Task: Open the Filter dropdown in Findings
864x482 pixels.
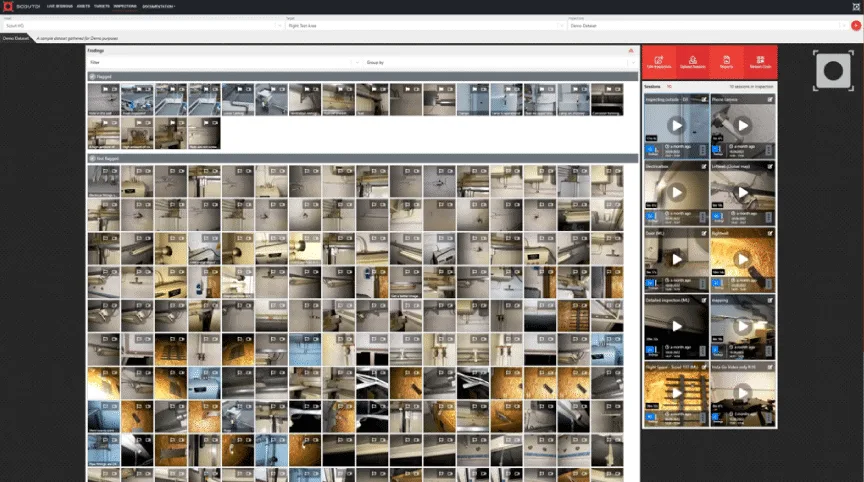Action: (x=225, y=63)
